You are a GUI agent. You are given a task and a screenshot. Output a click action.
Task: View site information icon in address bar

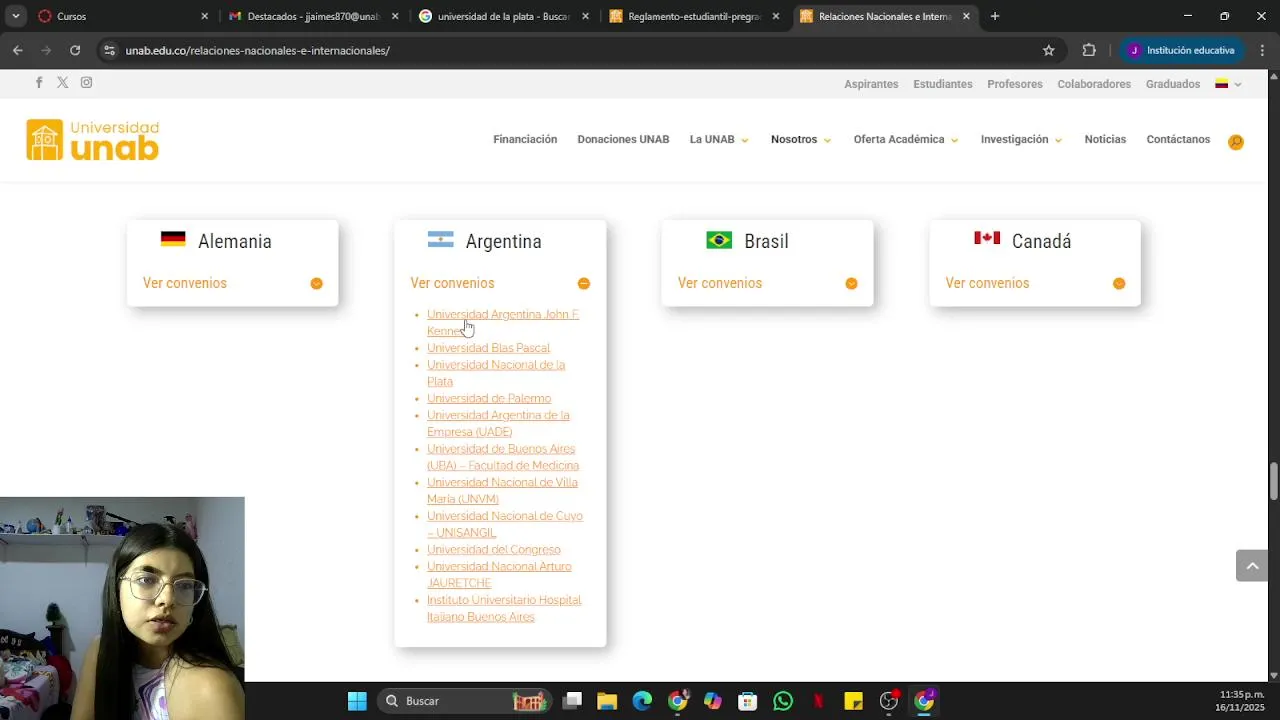[x=109, y=50]
